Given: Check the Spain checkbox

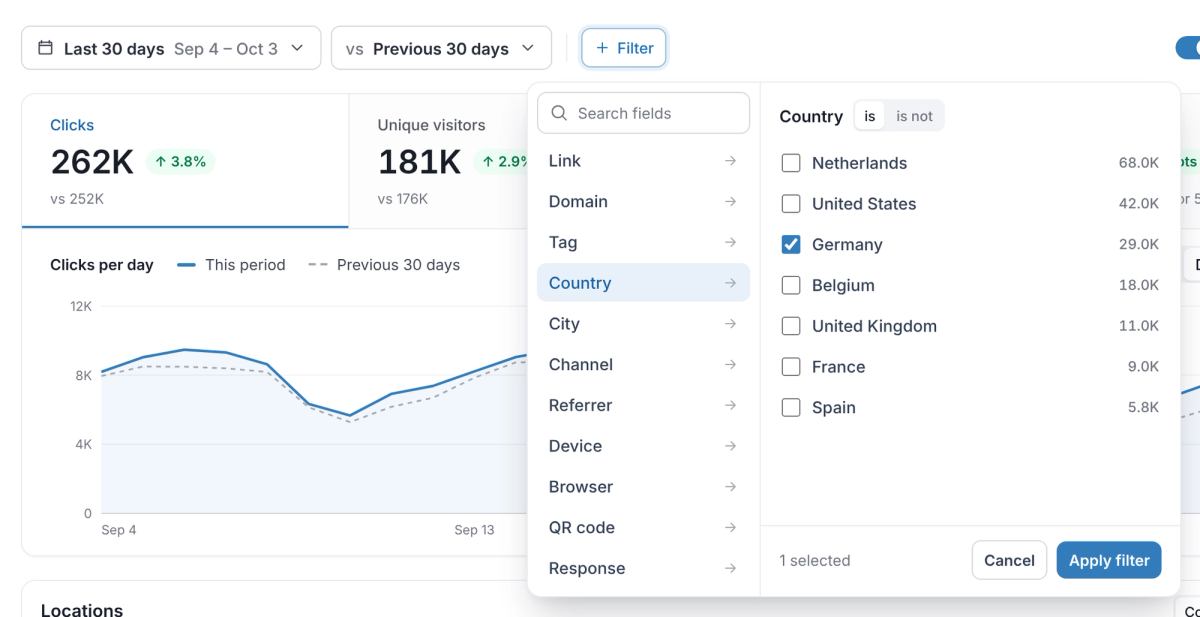Looking at the screenshot, I should pyautogui.click(x=791, y=407).
